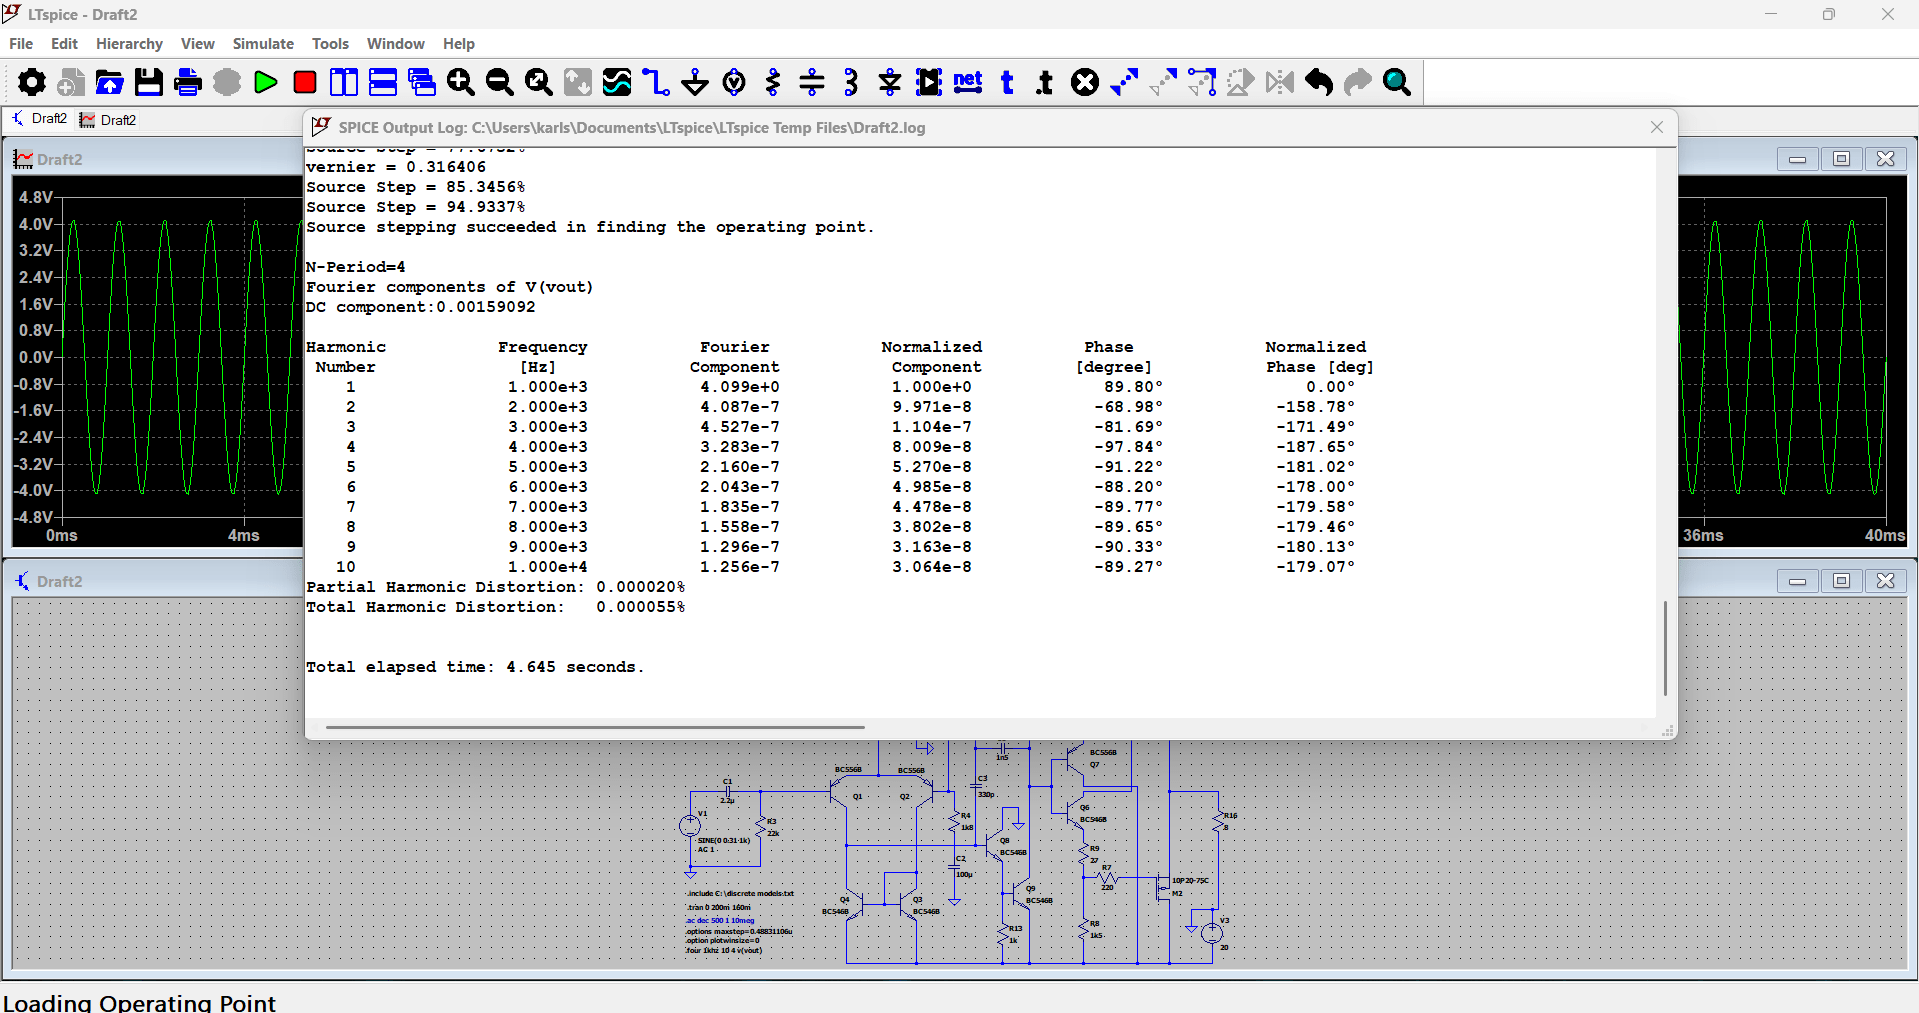Click 'Total elapsed time: 4.645 seconds.'
Image resolution: width=1919 pixels, height=1013 pixels.
475,667
